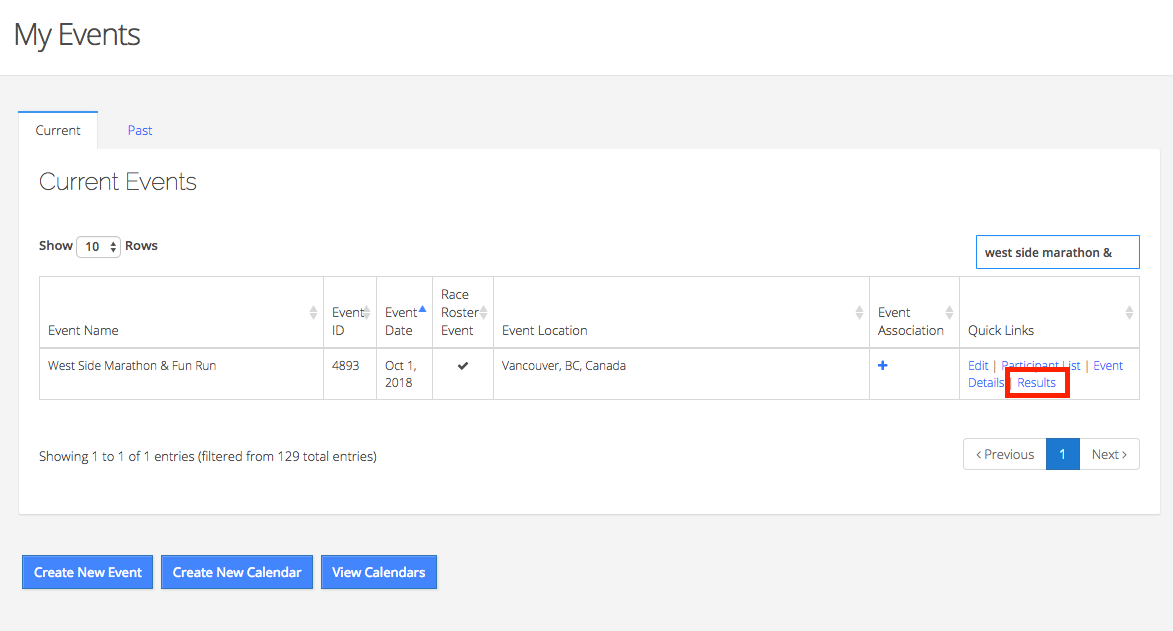The width and height of the screenshot is (1173, 631).
Task: Open the Participant List link
Action: point(1041,365)
